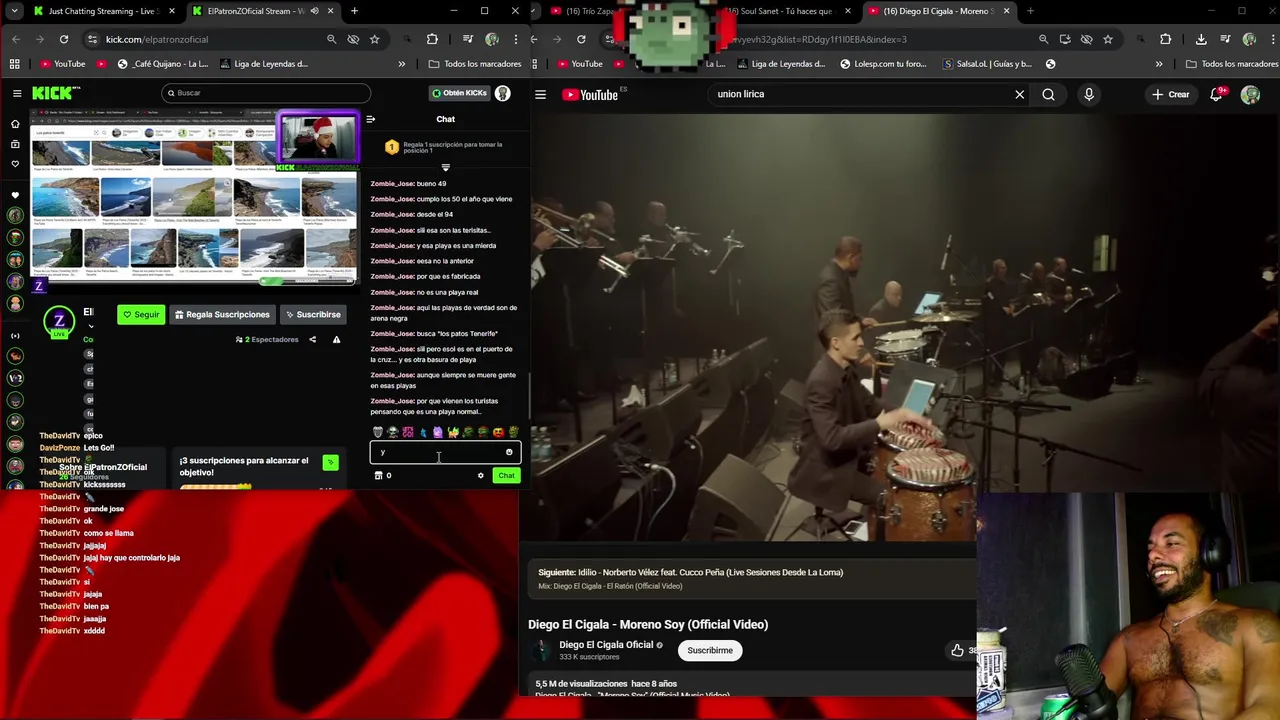Follow channel with Seguir button
This screenshot has height=720, width=1280.
(x=141, y=314)
